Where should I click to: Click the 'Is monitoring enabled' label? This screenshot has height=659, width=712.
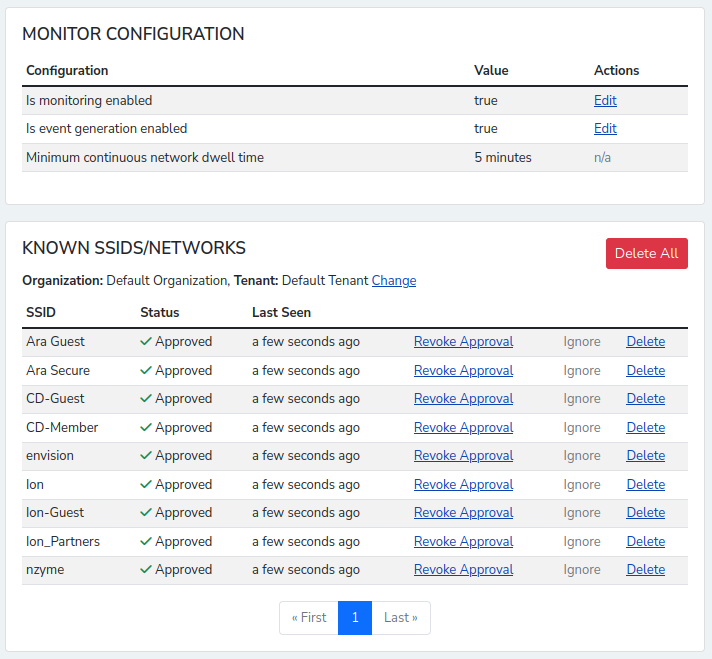pyautogui.click(x=89, y=100)
